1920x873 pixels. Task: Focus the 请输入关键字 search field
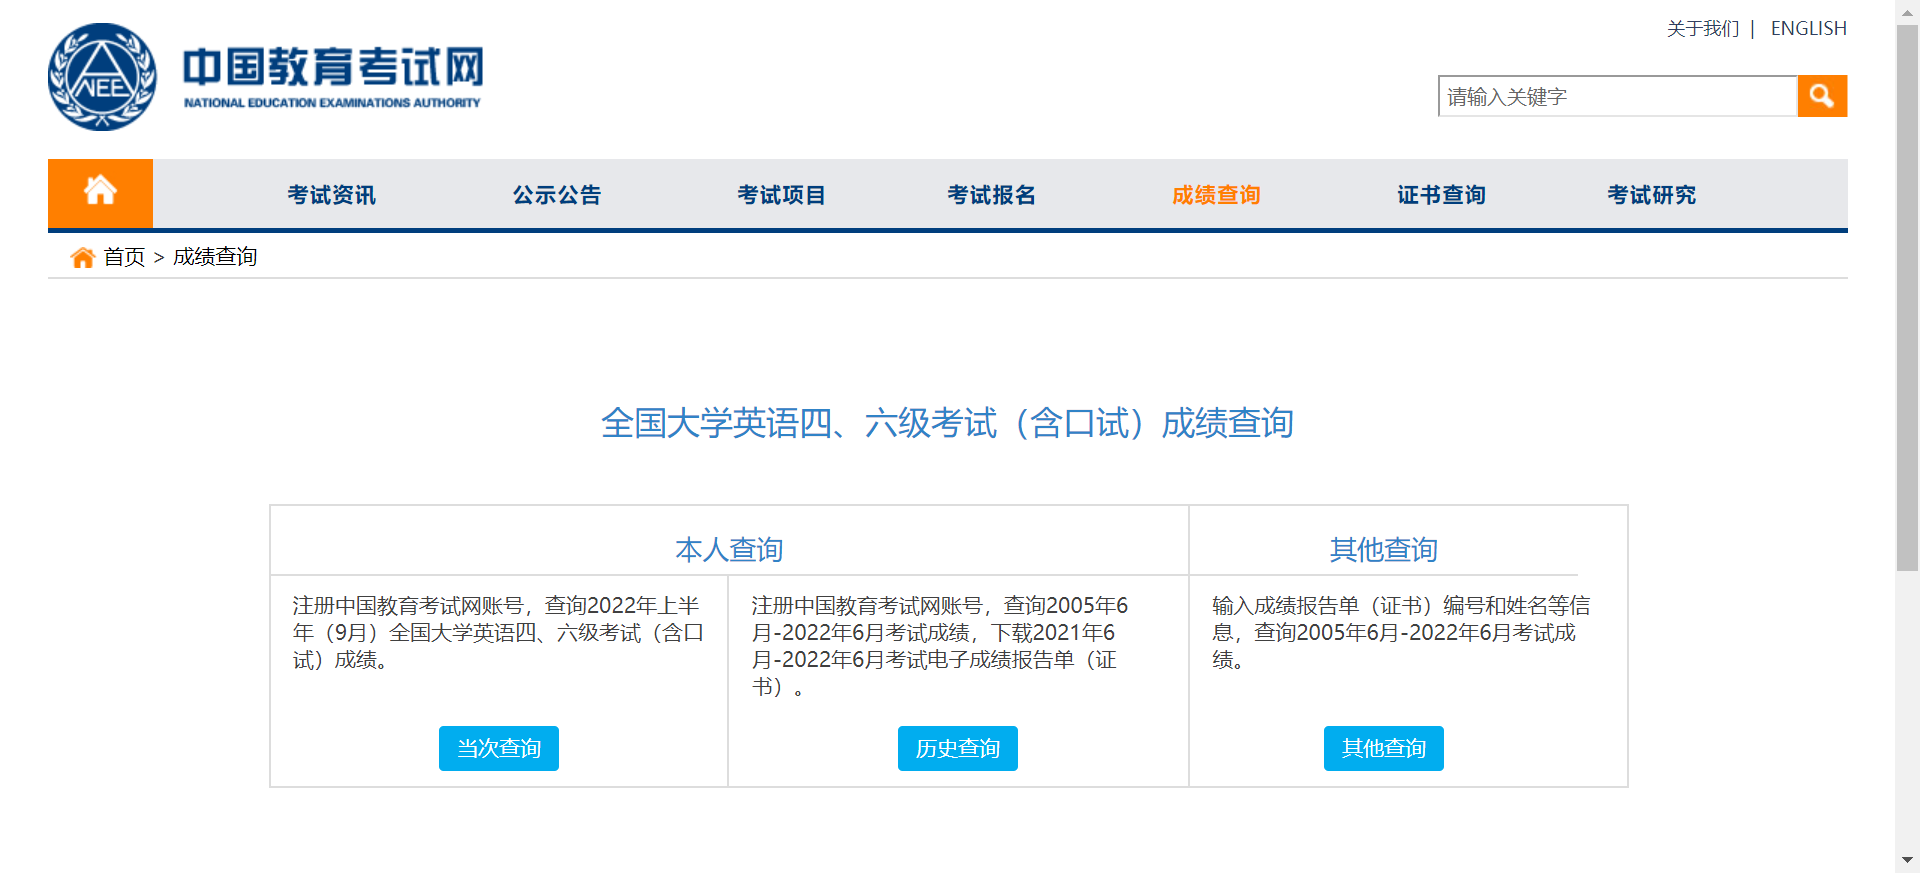pos(1617,97)
